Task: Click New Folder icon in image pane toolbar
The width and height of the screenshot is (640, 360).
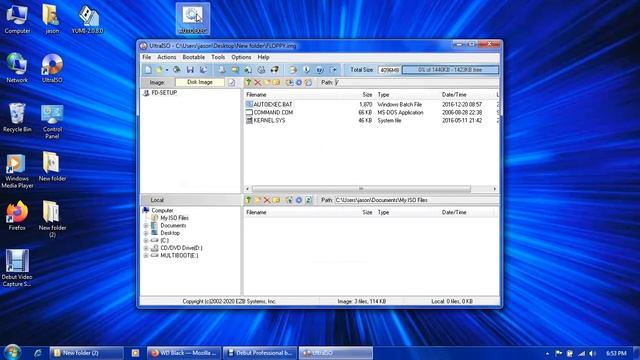Action: (x=267, y=82)
